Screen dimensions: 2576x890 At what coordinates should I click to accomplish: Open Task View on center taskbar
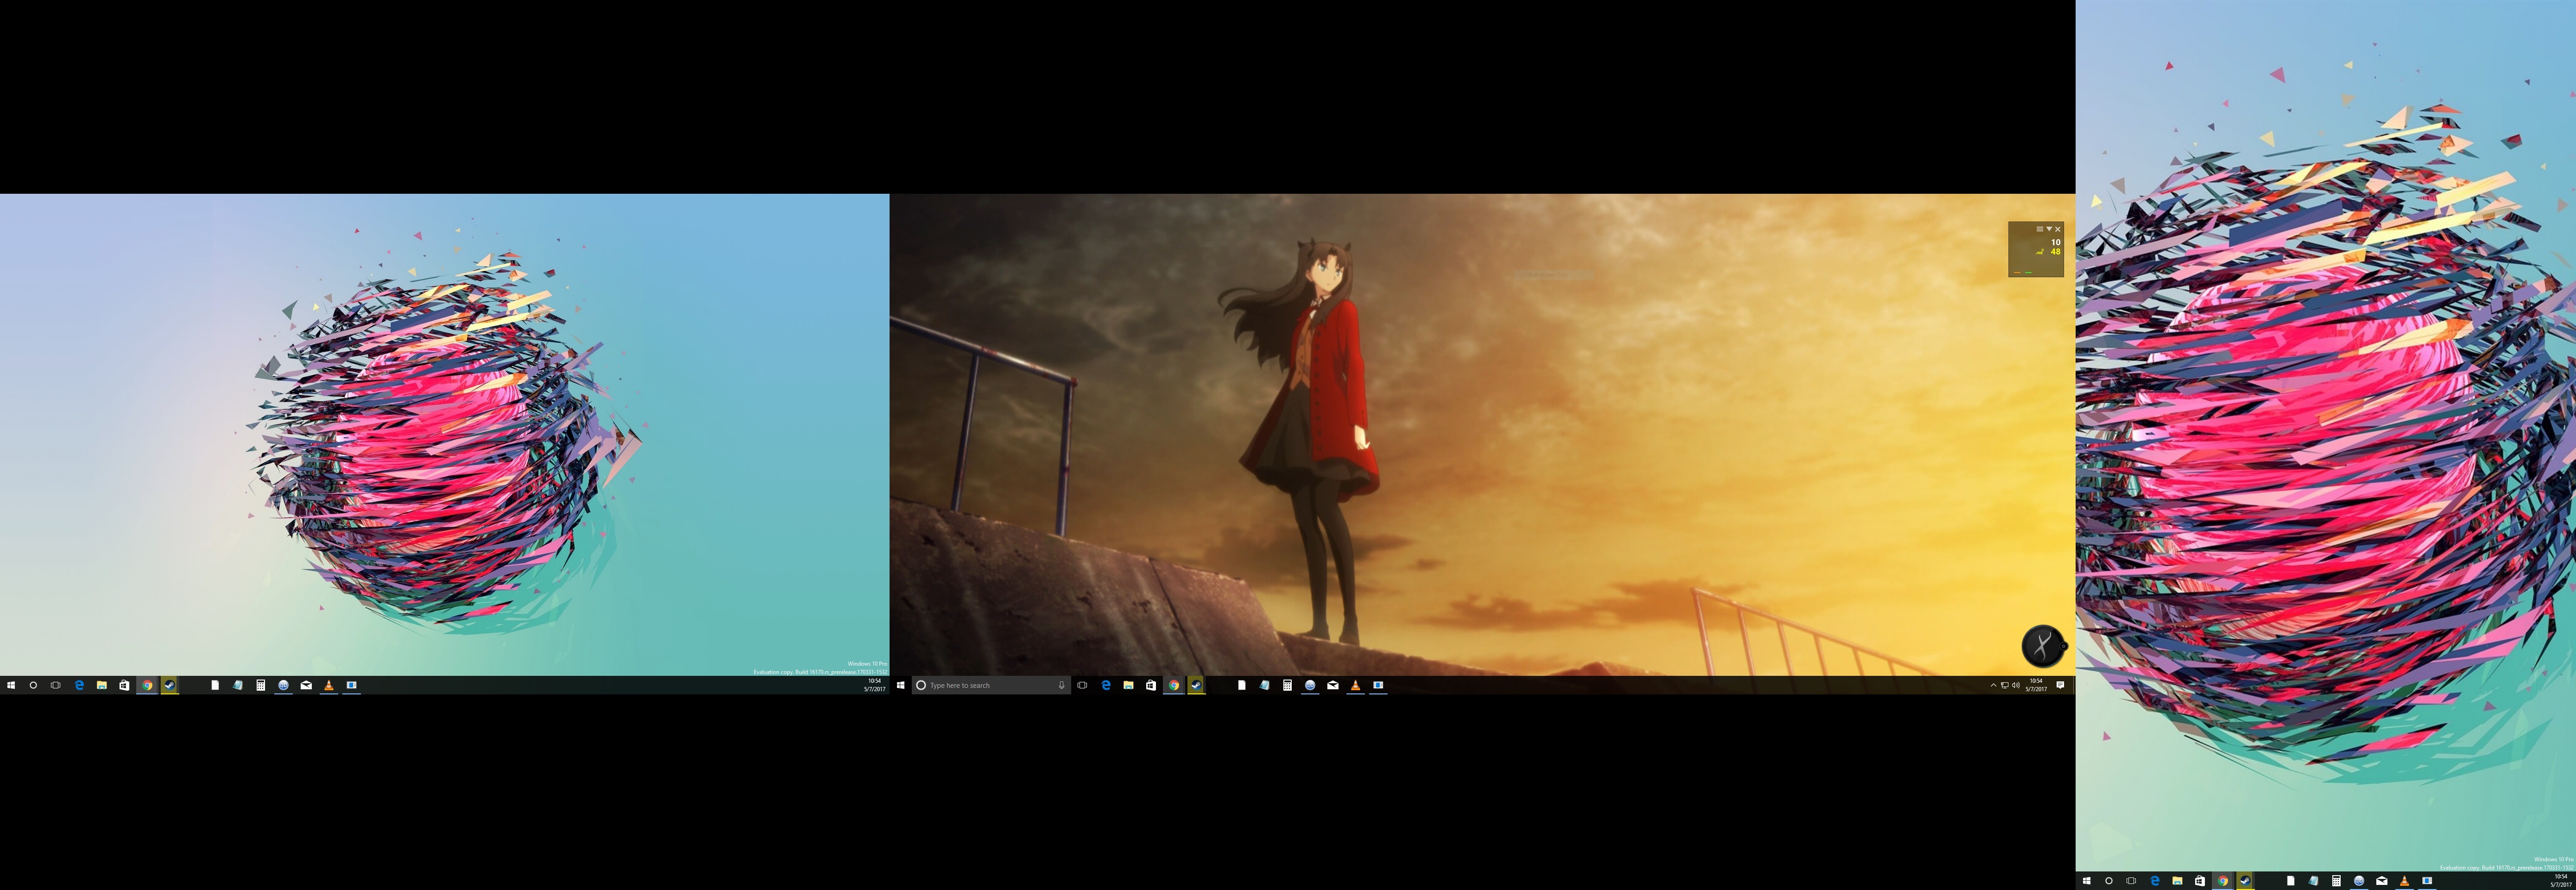pos(1082,685)
